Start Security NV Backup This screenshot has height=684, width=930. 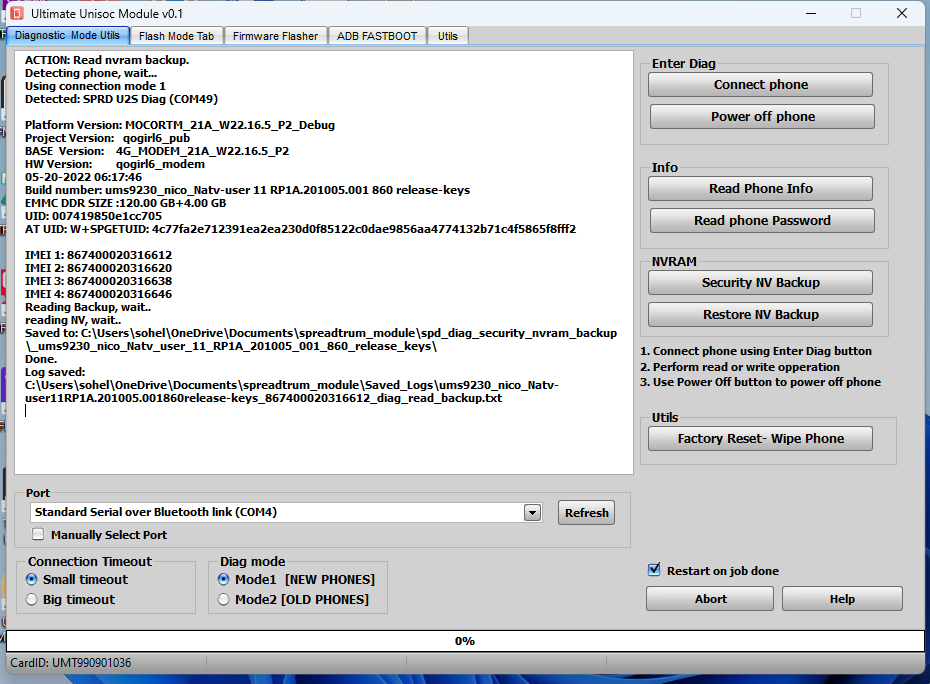tap(760, 283)
